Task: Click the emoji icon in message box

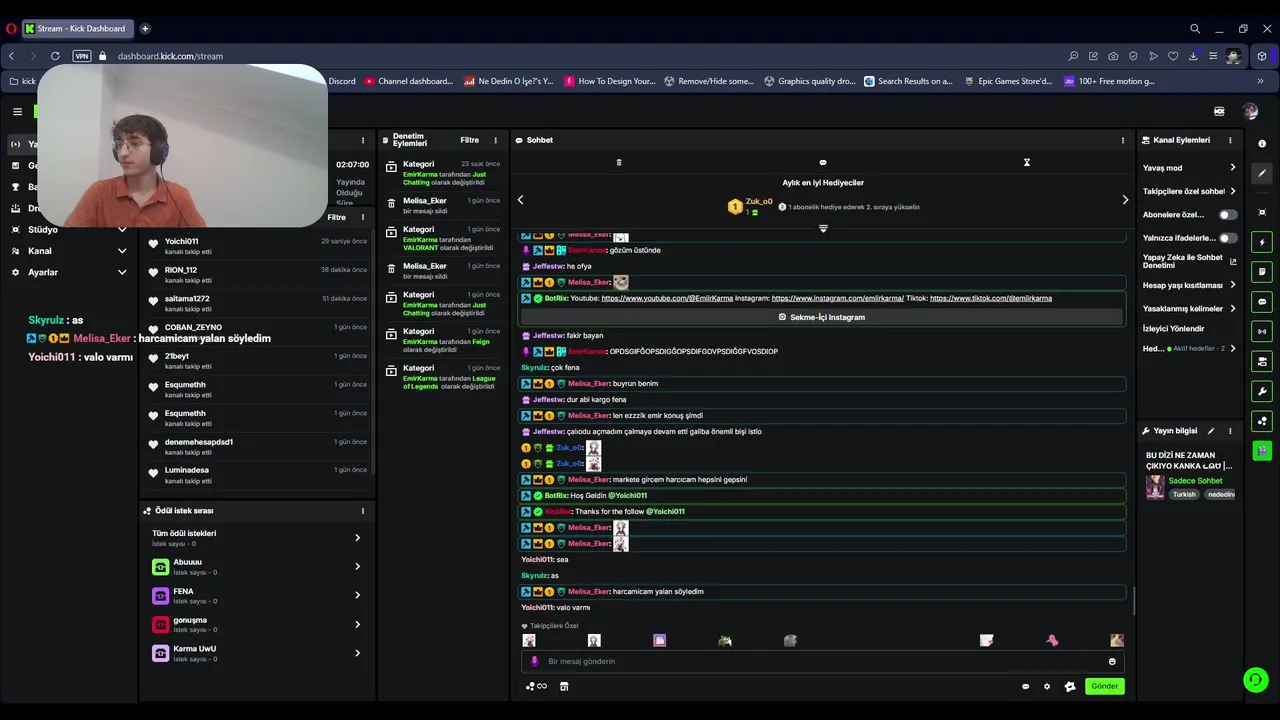Action: click(1112, 661)
